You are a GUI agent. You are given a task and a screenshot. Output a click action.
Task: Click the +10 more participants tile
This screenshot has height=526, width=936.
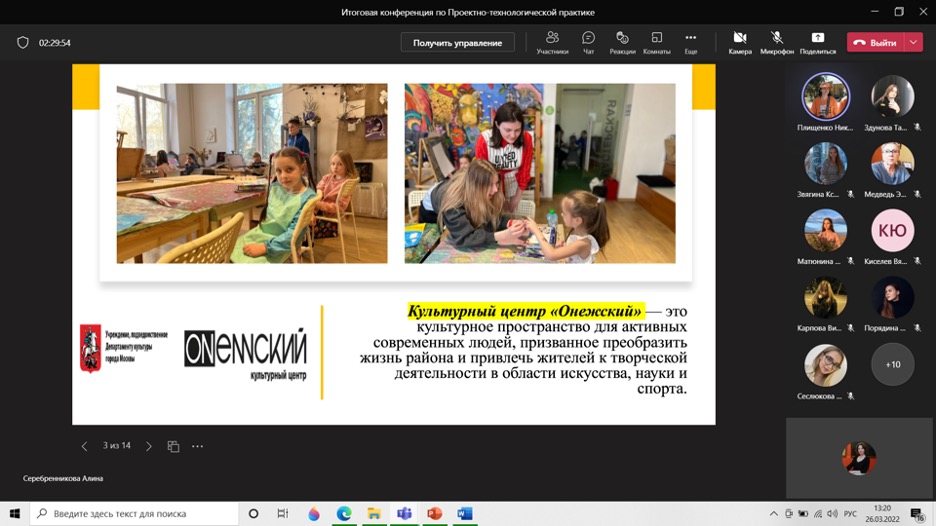tap(892, 364)
